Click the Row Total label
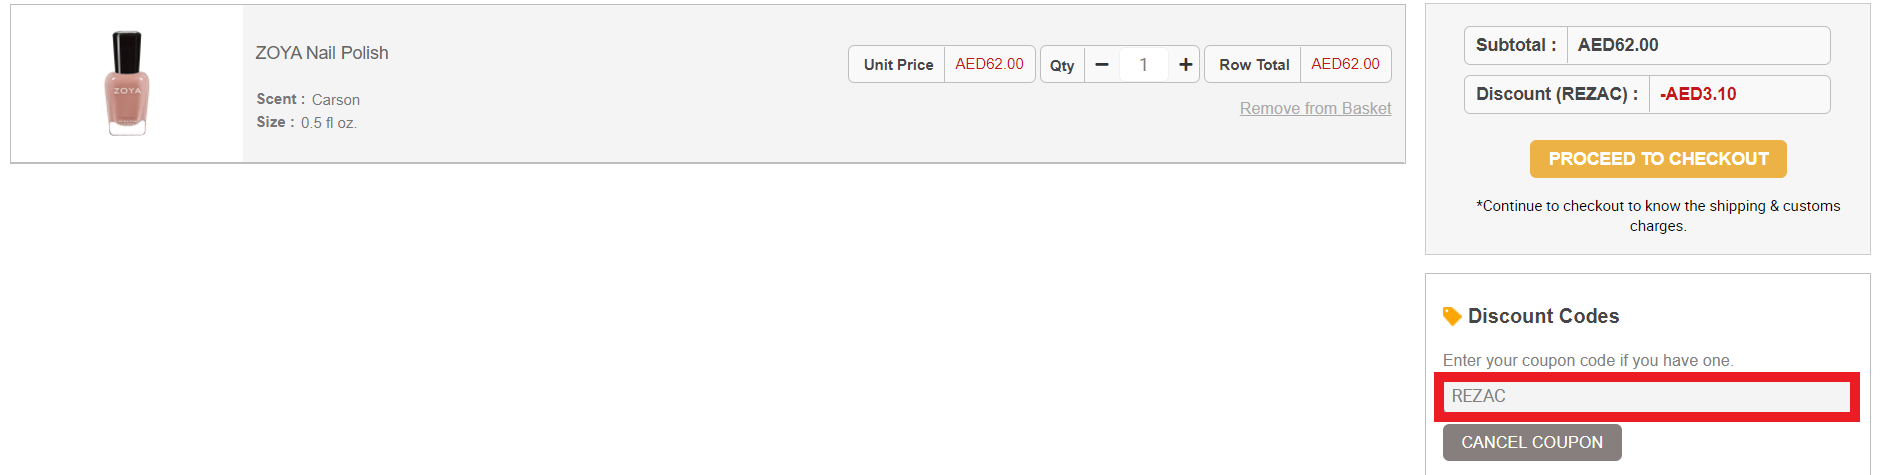Image resolution: width=1881 pixels, height=475 pixels. coord(1254,65)
